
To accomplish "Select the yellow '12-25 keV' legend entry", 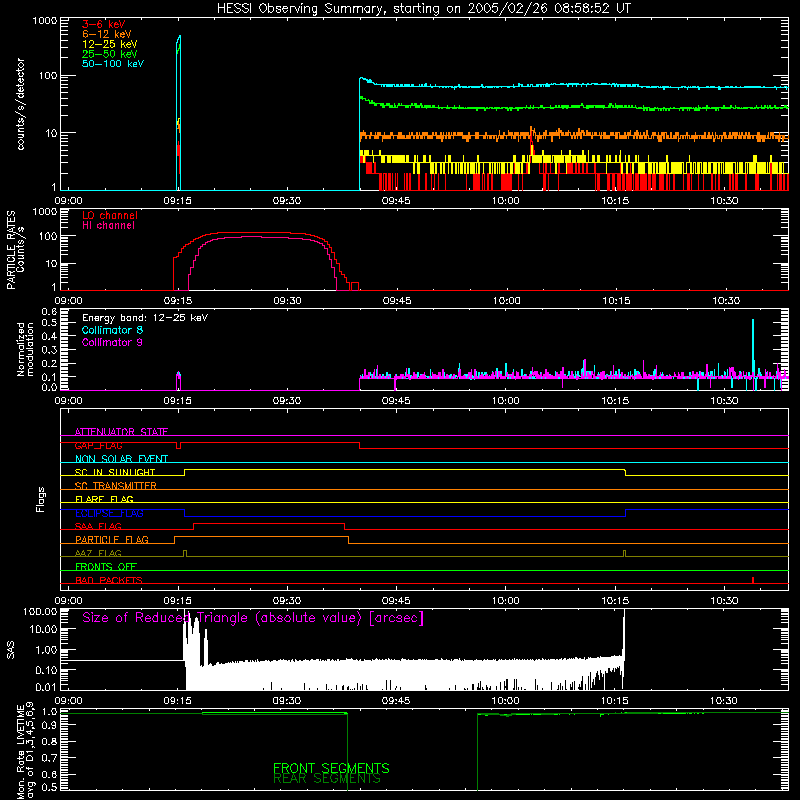I will coord(109,44).
